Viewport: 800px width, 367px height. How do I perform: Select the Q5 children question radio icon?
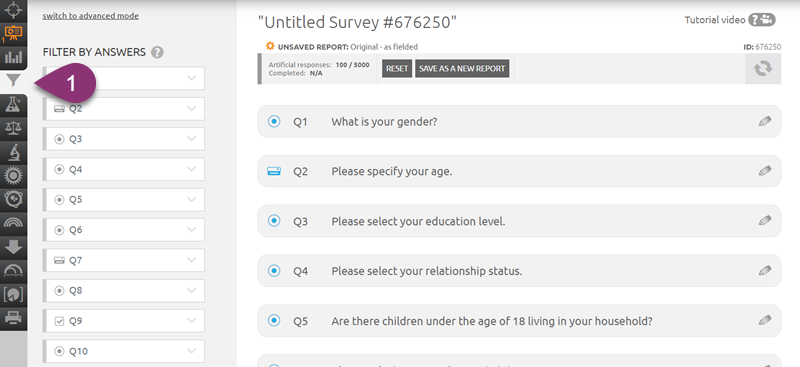(274, 320)
